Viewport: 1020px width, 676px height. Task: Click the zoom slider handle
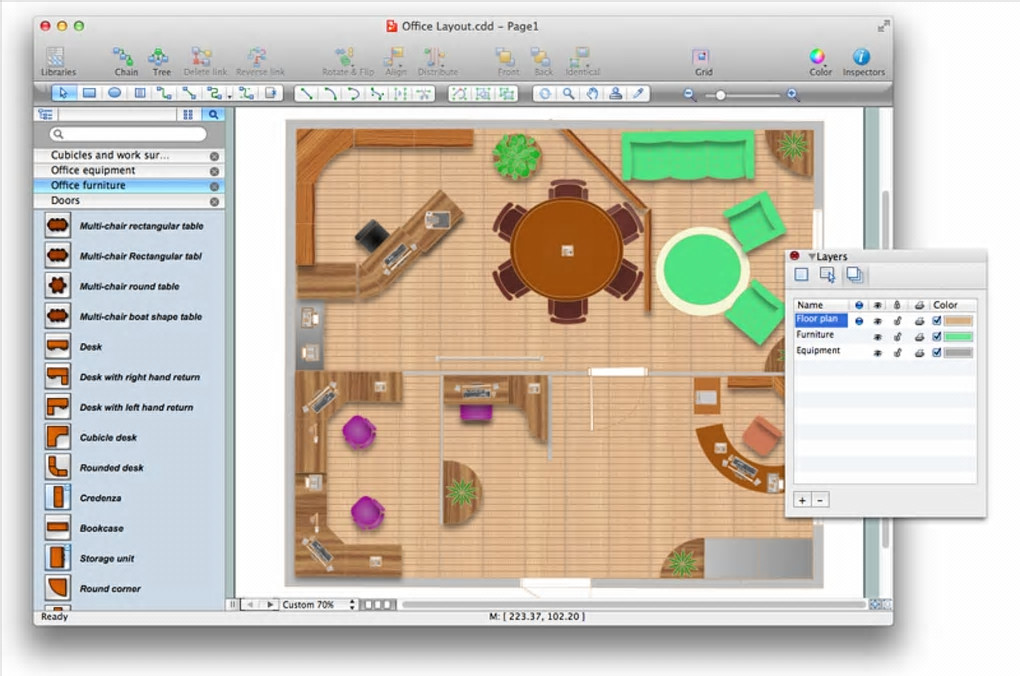720,95
